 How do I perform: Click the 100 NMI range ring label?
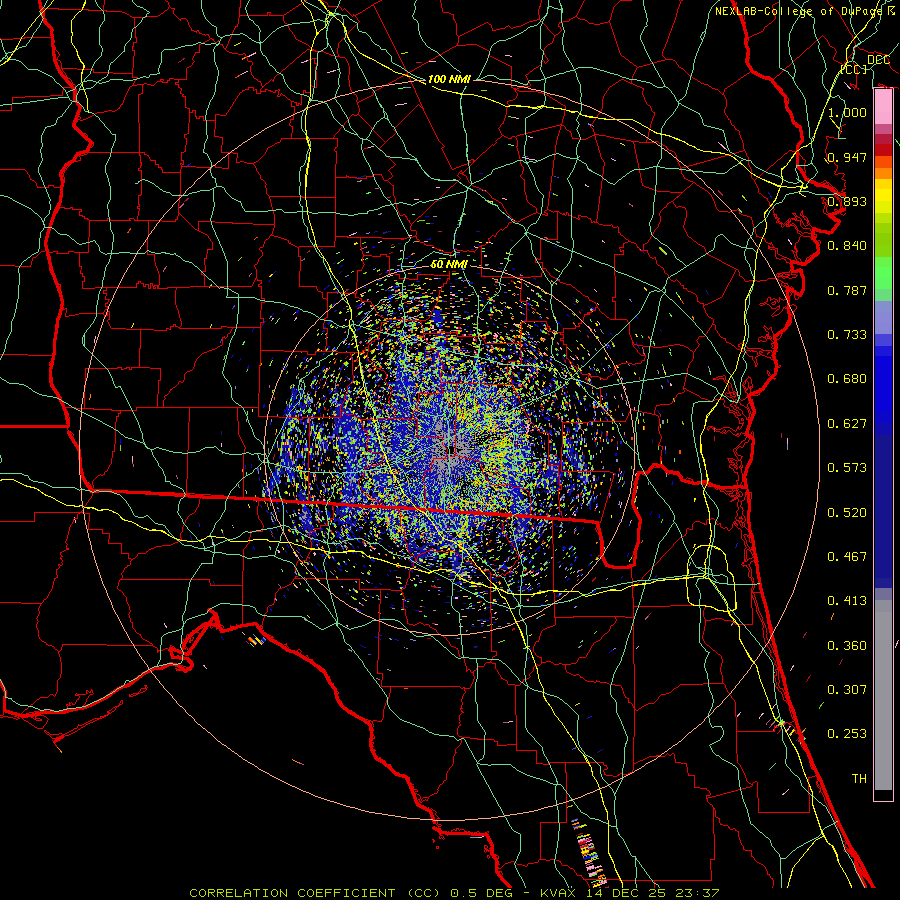(x=449, y=79)
